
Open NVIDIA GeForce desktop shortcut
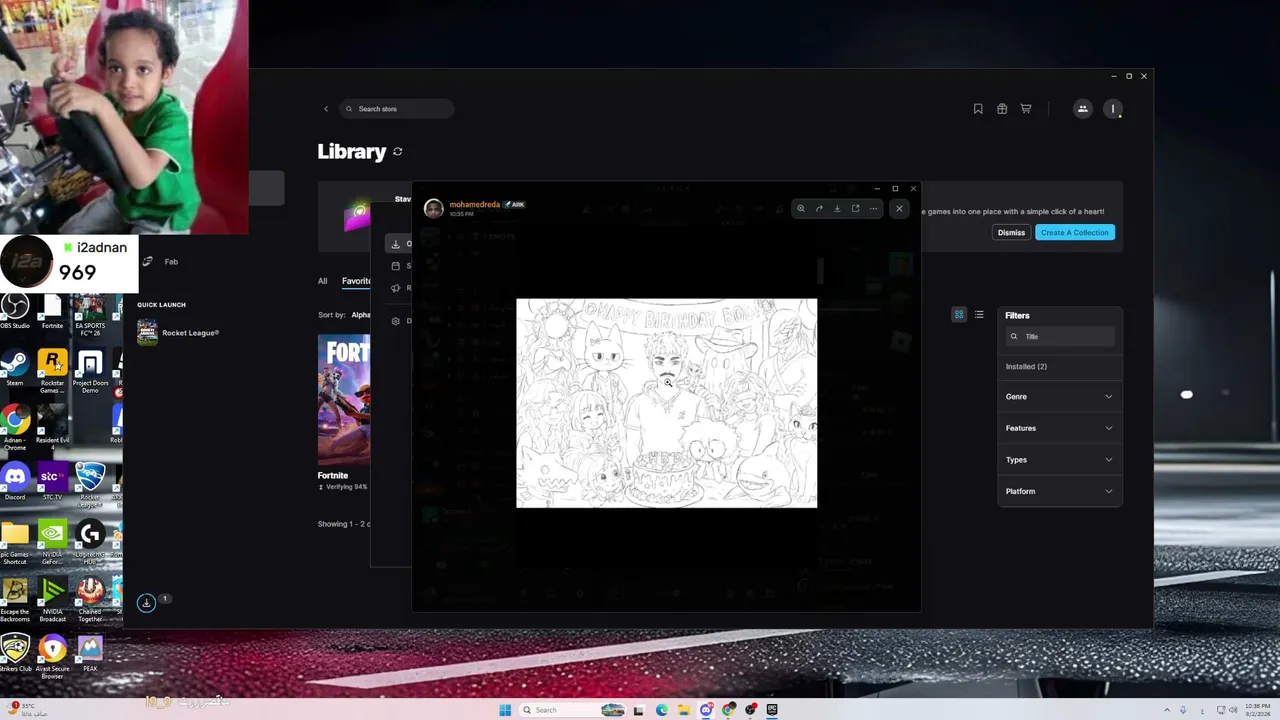point(52,543)
